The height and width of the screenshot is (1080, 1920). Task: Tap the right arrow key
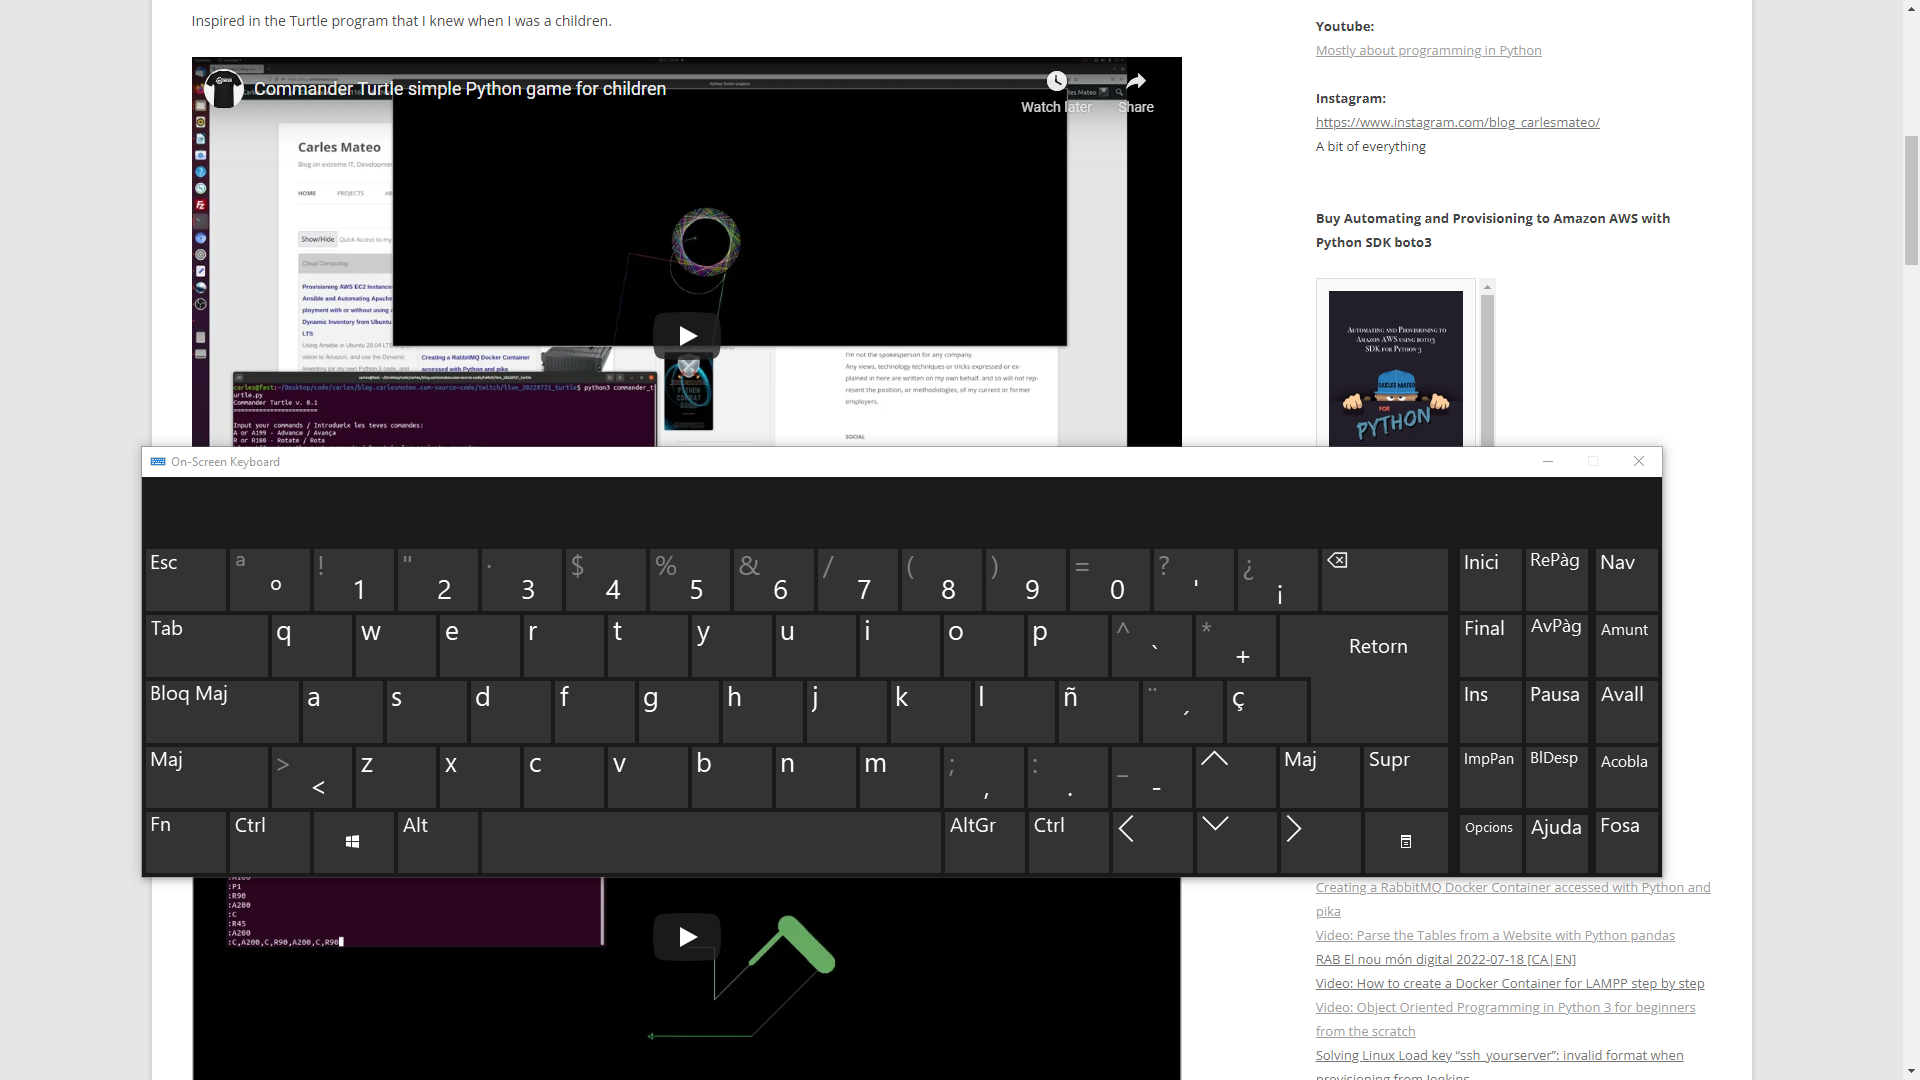1319,842
